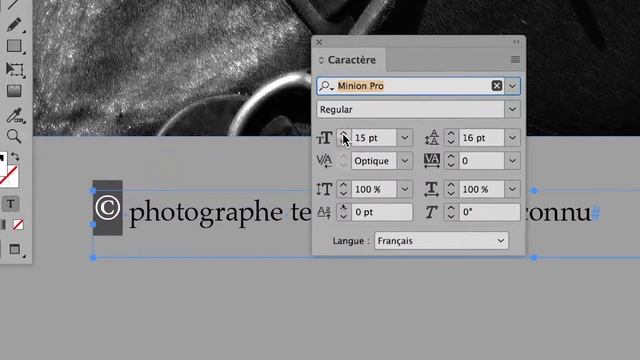Select the Gradient Swatch tool
The height and width of the screenshot is (360, 640).
click(14, 91)
